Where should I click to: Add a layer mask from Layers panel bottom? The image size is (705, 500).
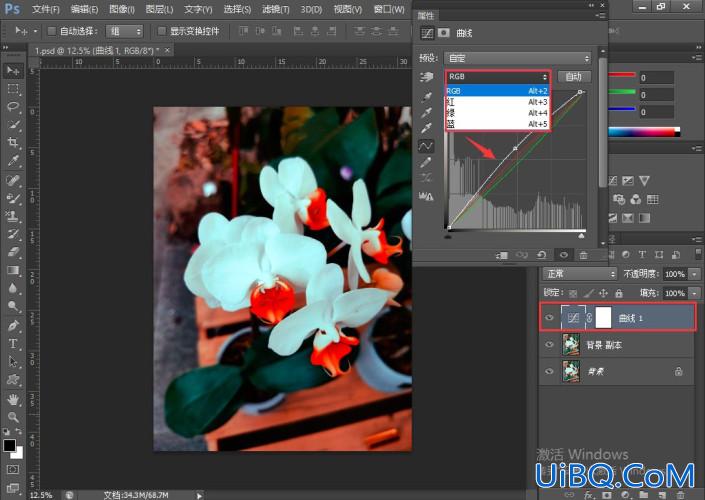point(607,495)
